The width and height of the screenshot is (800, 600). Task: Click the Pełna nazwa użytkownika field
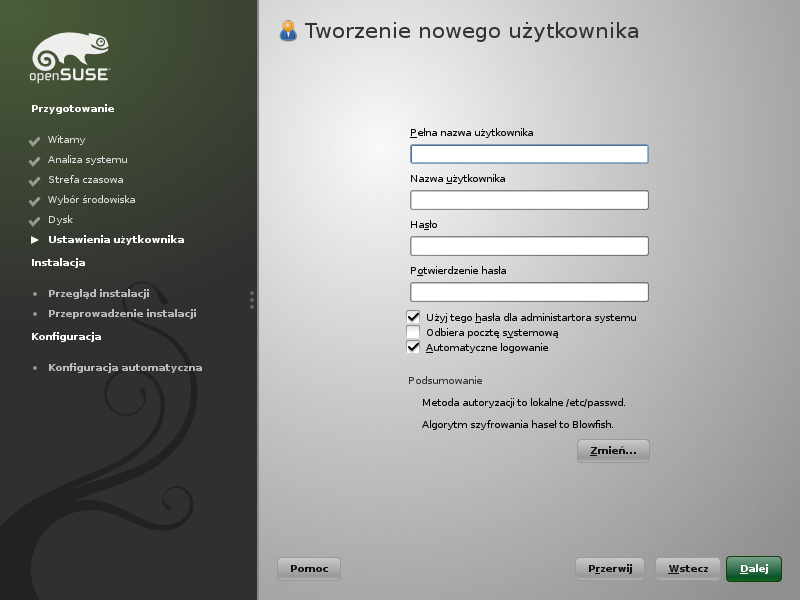pos(529,154)
